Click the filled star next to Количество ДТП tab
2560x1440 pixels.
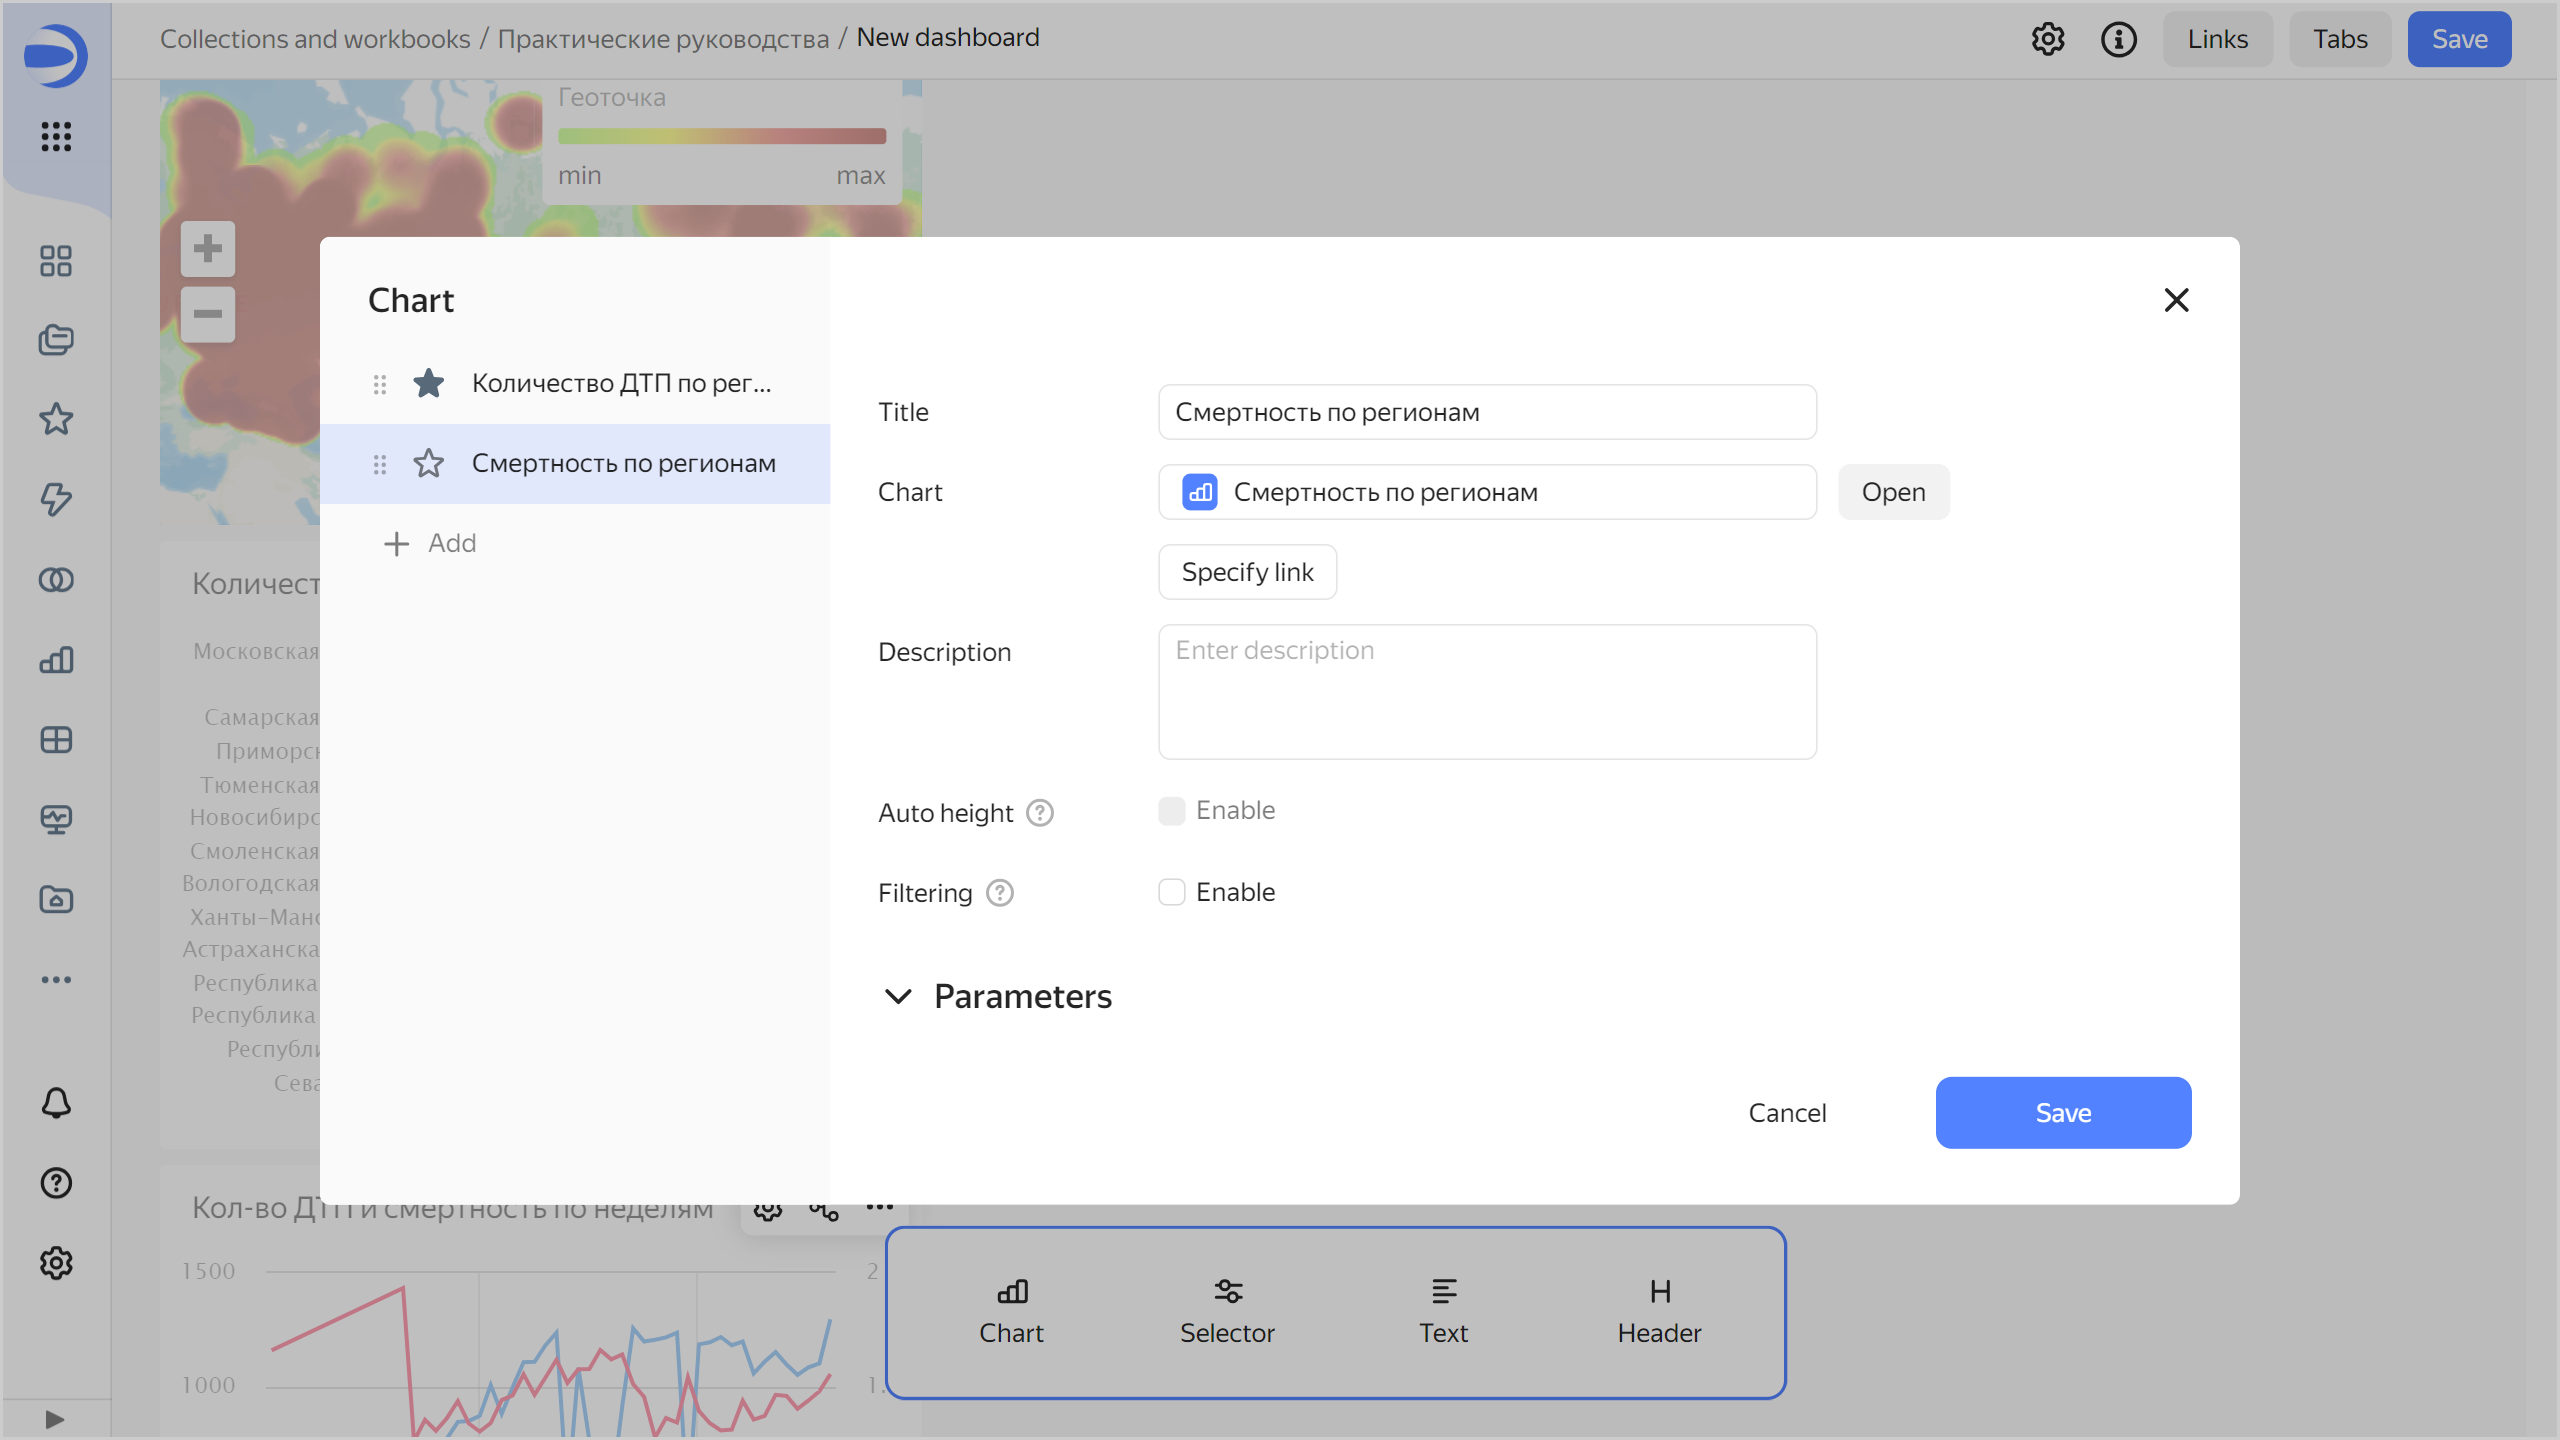428,383
